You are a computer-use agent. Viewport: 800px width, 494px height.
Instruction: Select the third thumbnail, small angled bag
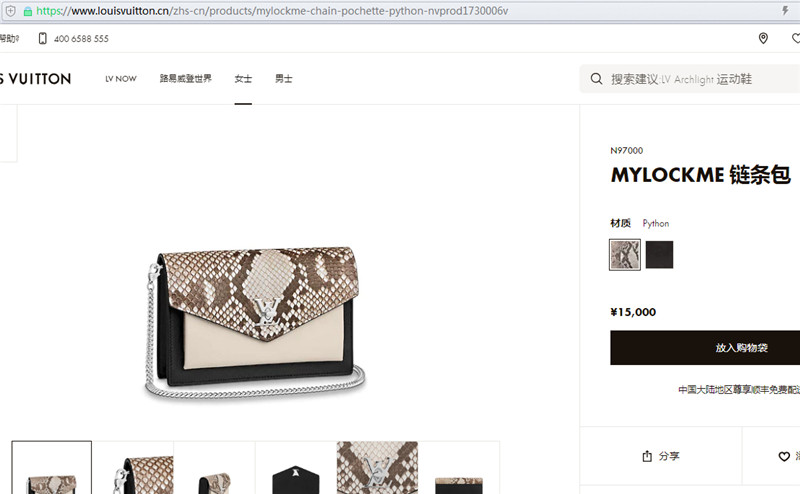[x=214, y=467]
